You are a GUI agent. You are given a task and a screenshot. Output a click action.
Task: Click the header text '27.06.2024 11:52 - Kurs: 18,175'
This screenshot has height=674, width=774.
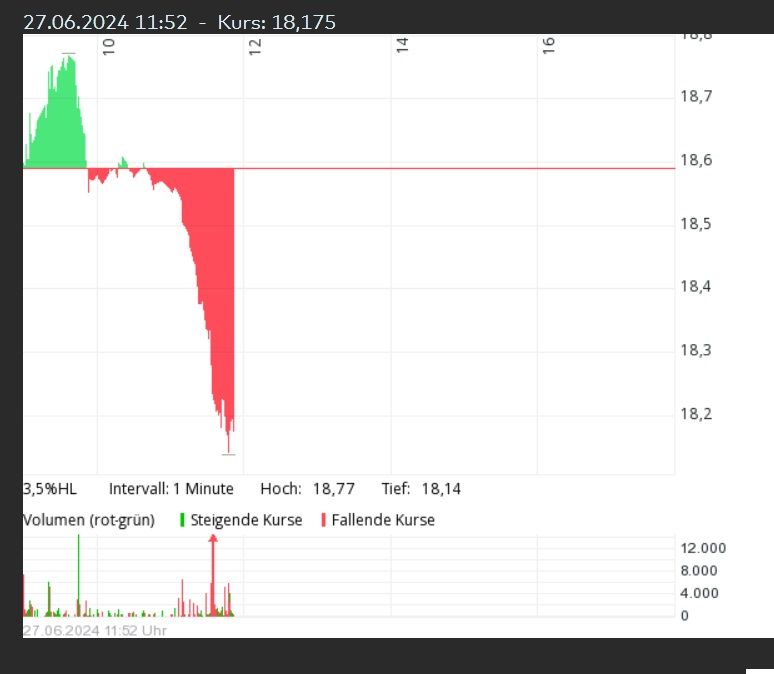tap(180, 22)
